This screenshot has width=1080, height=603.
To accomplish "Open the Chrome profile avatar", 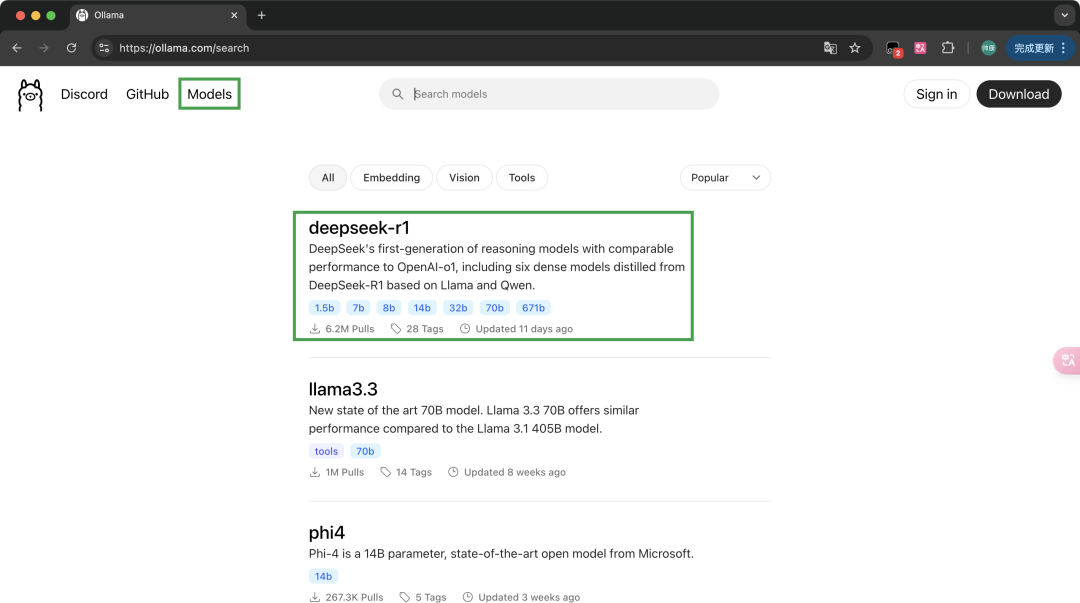I will pyautogui.click(x=988, y=48).
